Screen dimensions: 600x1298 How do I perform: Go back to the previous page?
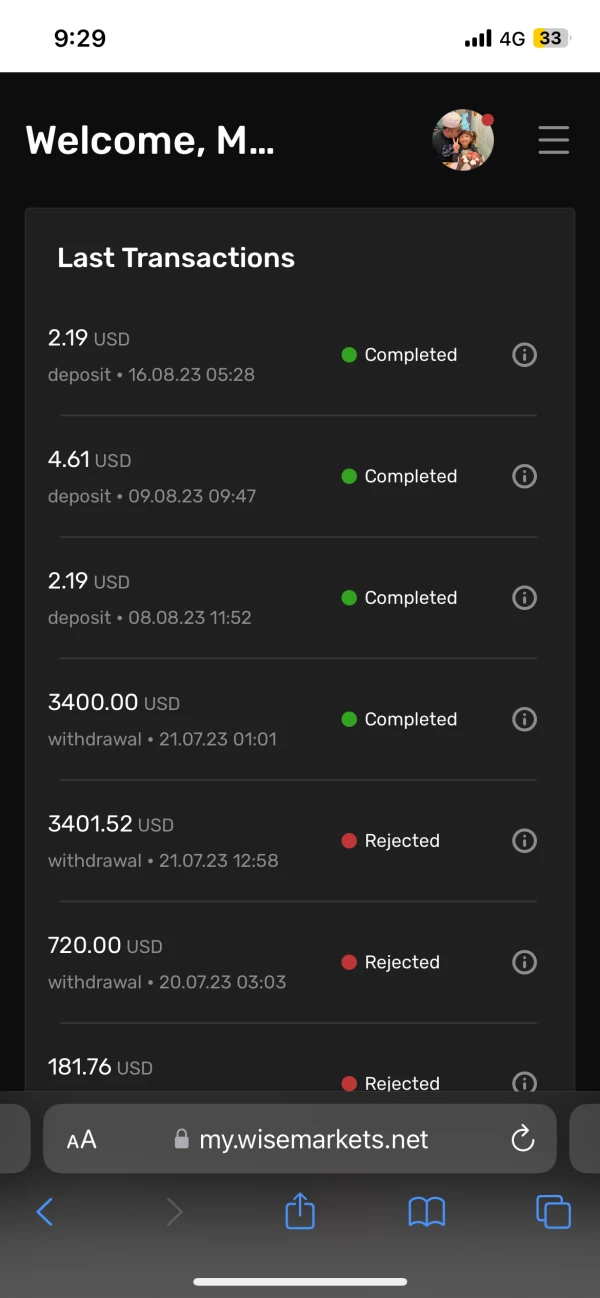point(45,1212)
